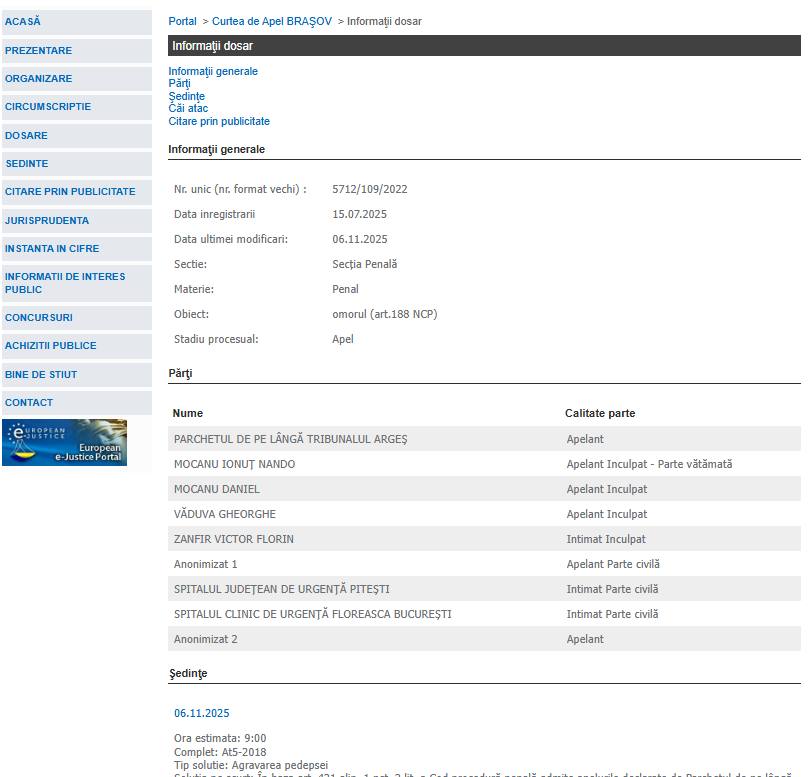Open the PREZENTARE menu item

[x=38, y=50]
